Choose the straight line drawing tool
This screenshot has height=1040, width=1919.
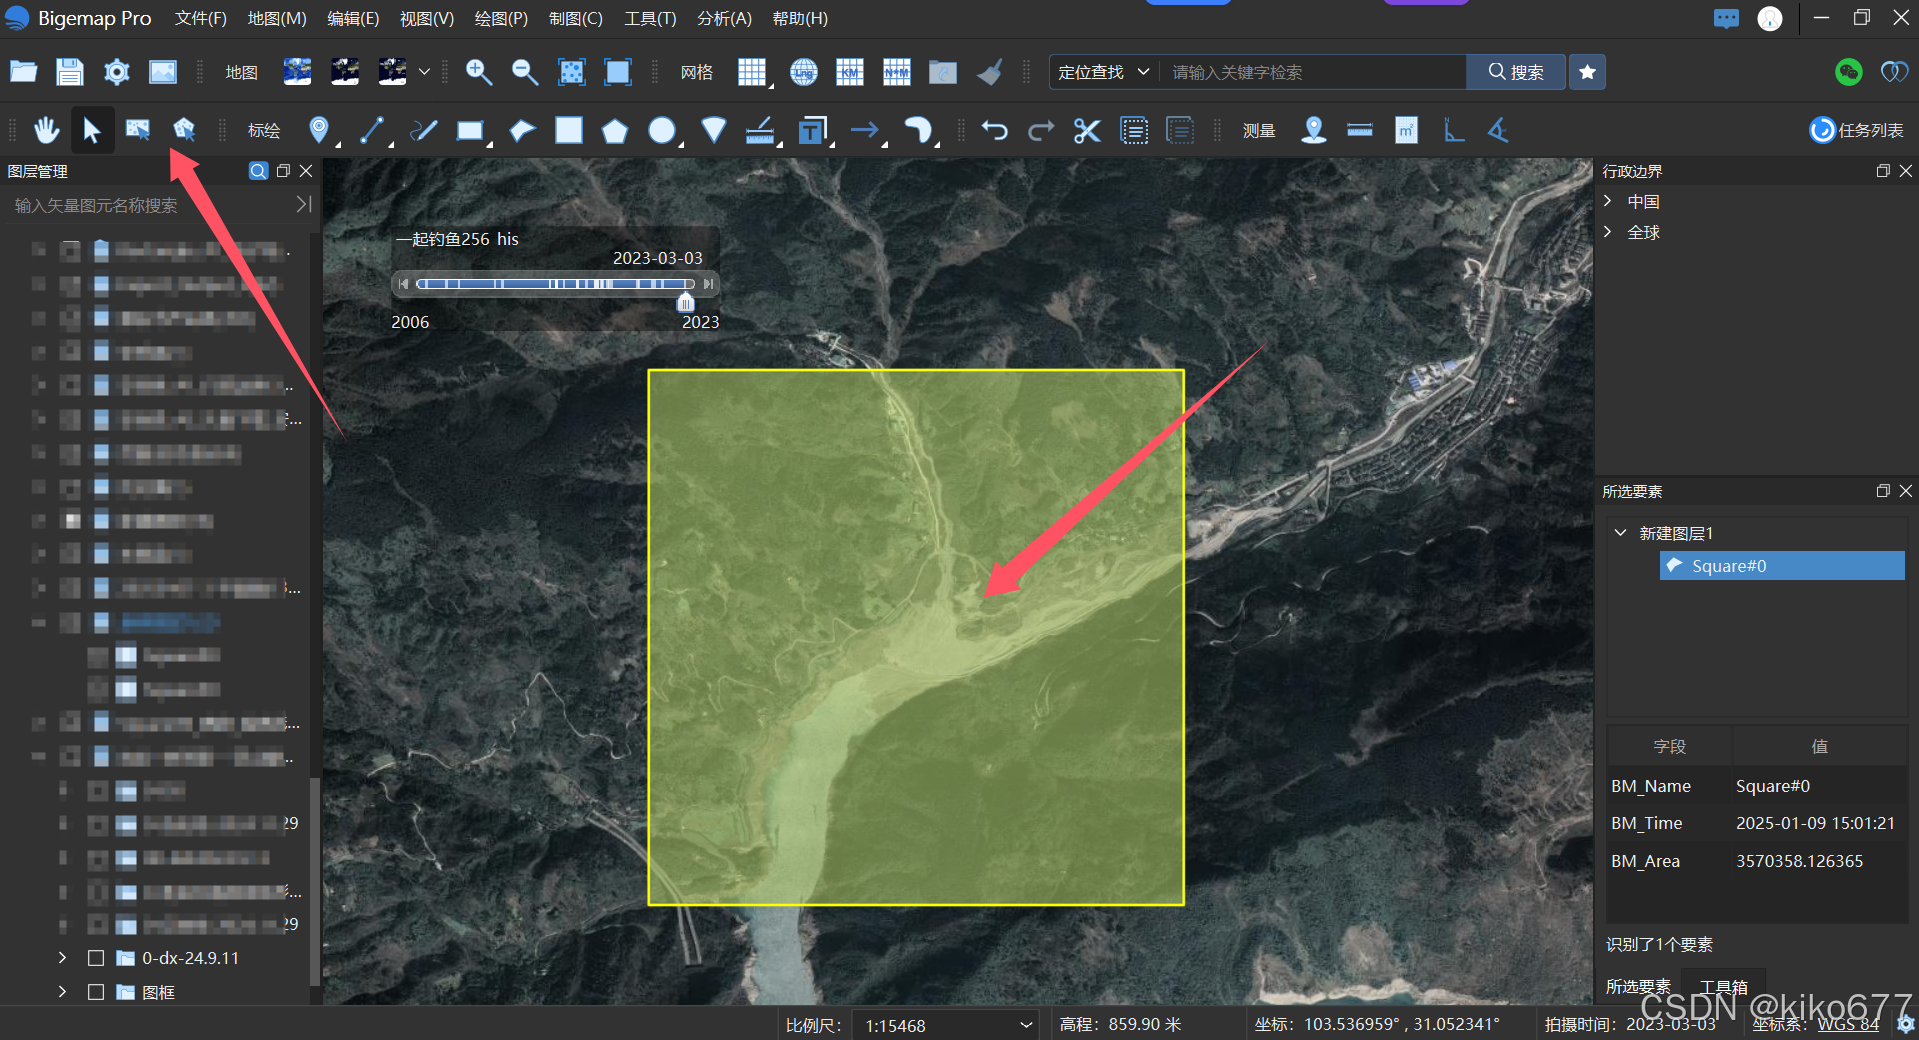[x=371, y=130]
